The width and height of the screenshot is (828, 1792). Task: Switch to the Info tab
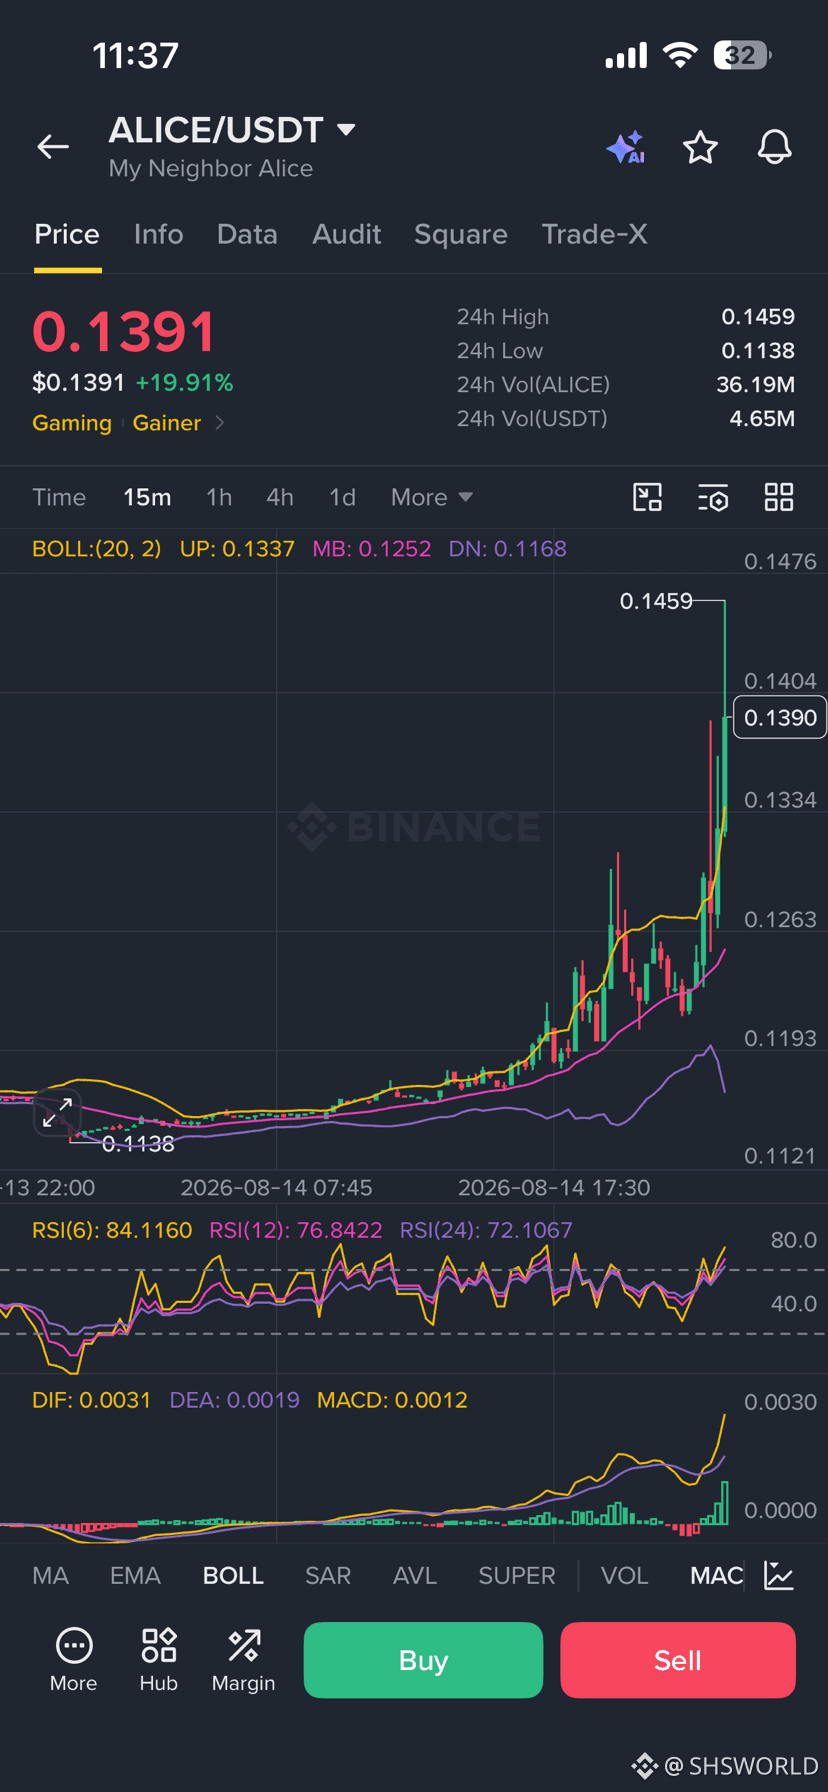pos(158,234)
